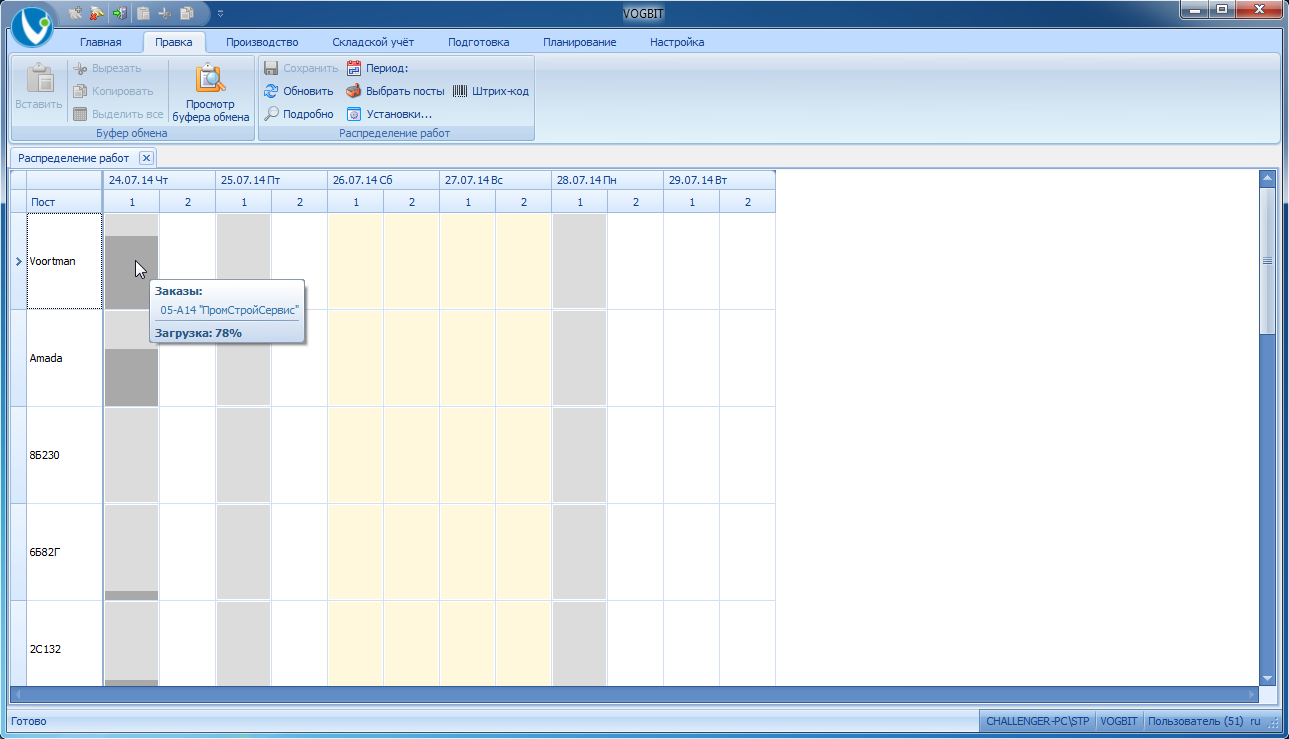Click the Период calendar button
This screenshot has width=1289, height=739.
tap(377, 68)
